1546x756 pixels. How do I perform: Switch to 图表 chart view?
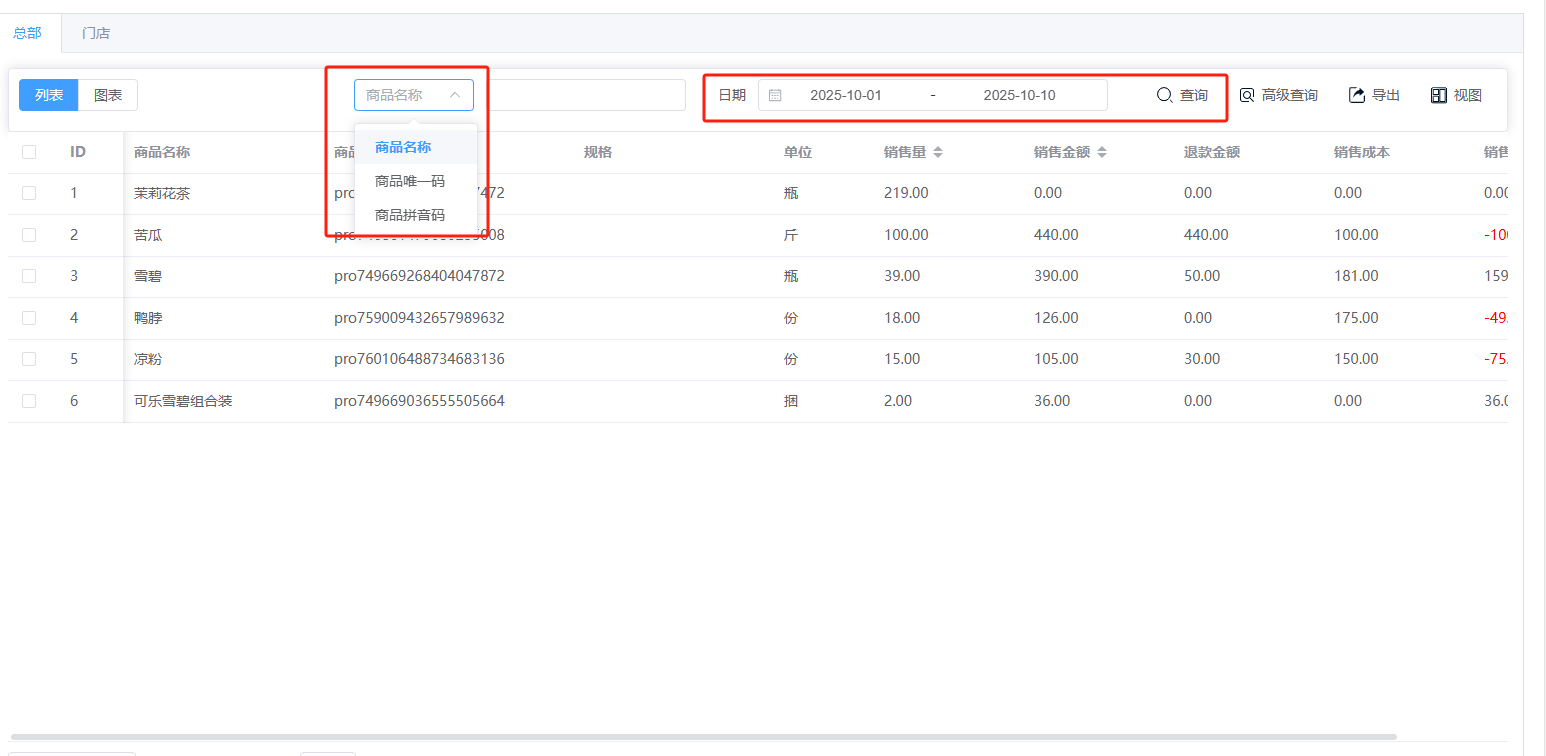pyautogui.click(x=108, y=95)
